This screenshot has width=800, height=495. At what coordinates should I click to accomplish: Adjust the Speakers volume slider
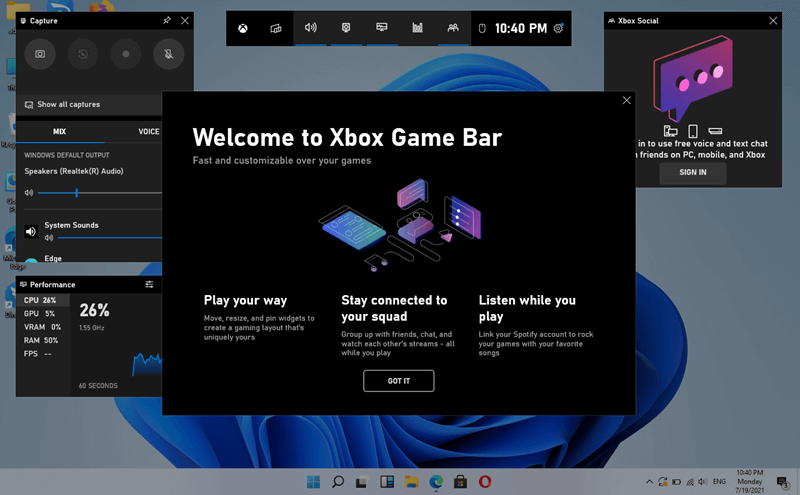(99, 193)
